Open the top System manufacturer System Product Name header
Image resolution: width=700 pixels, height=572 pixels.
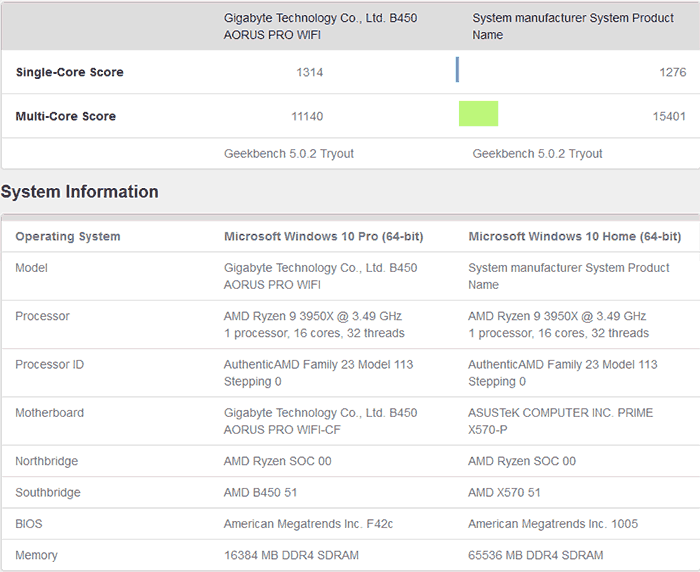[x=573, y=26]
